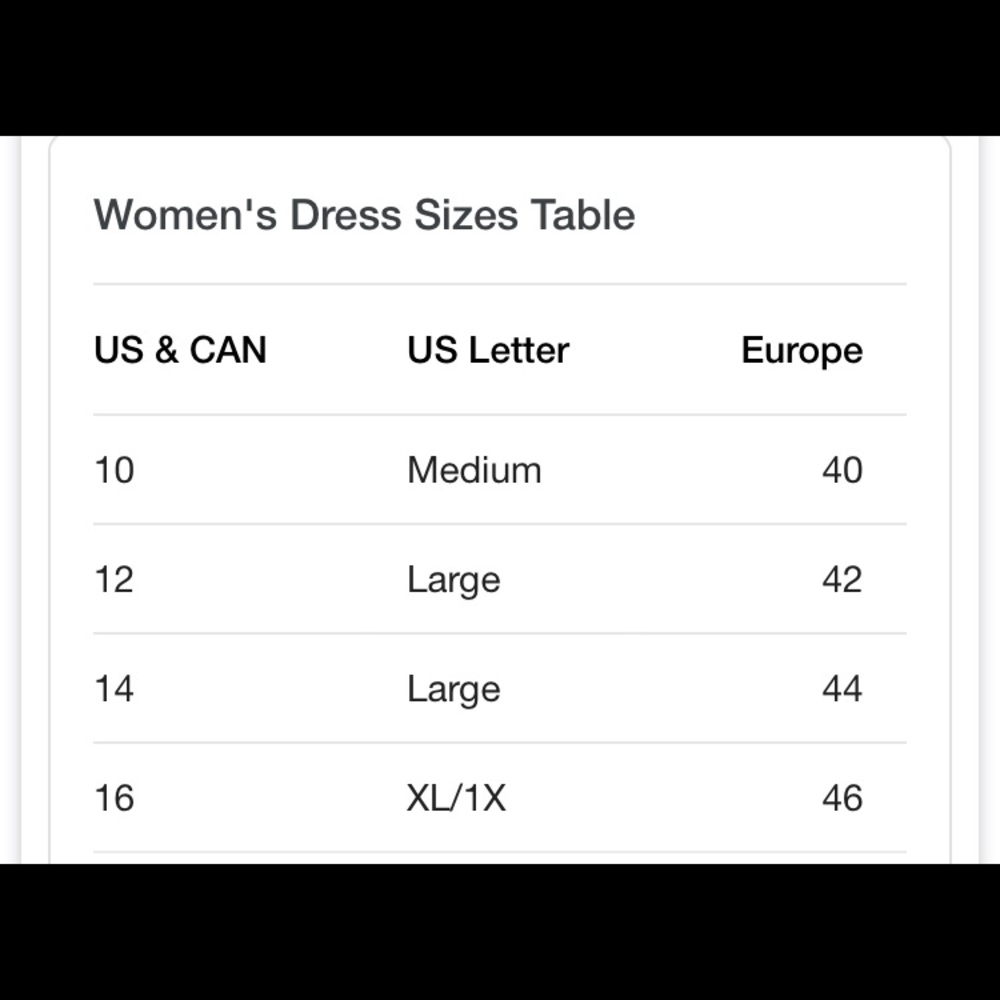Click US & CAN size 10 cell

coord(114,470)
